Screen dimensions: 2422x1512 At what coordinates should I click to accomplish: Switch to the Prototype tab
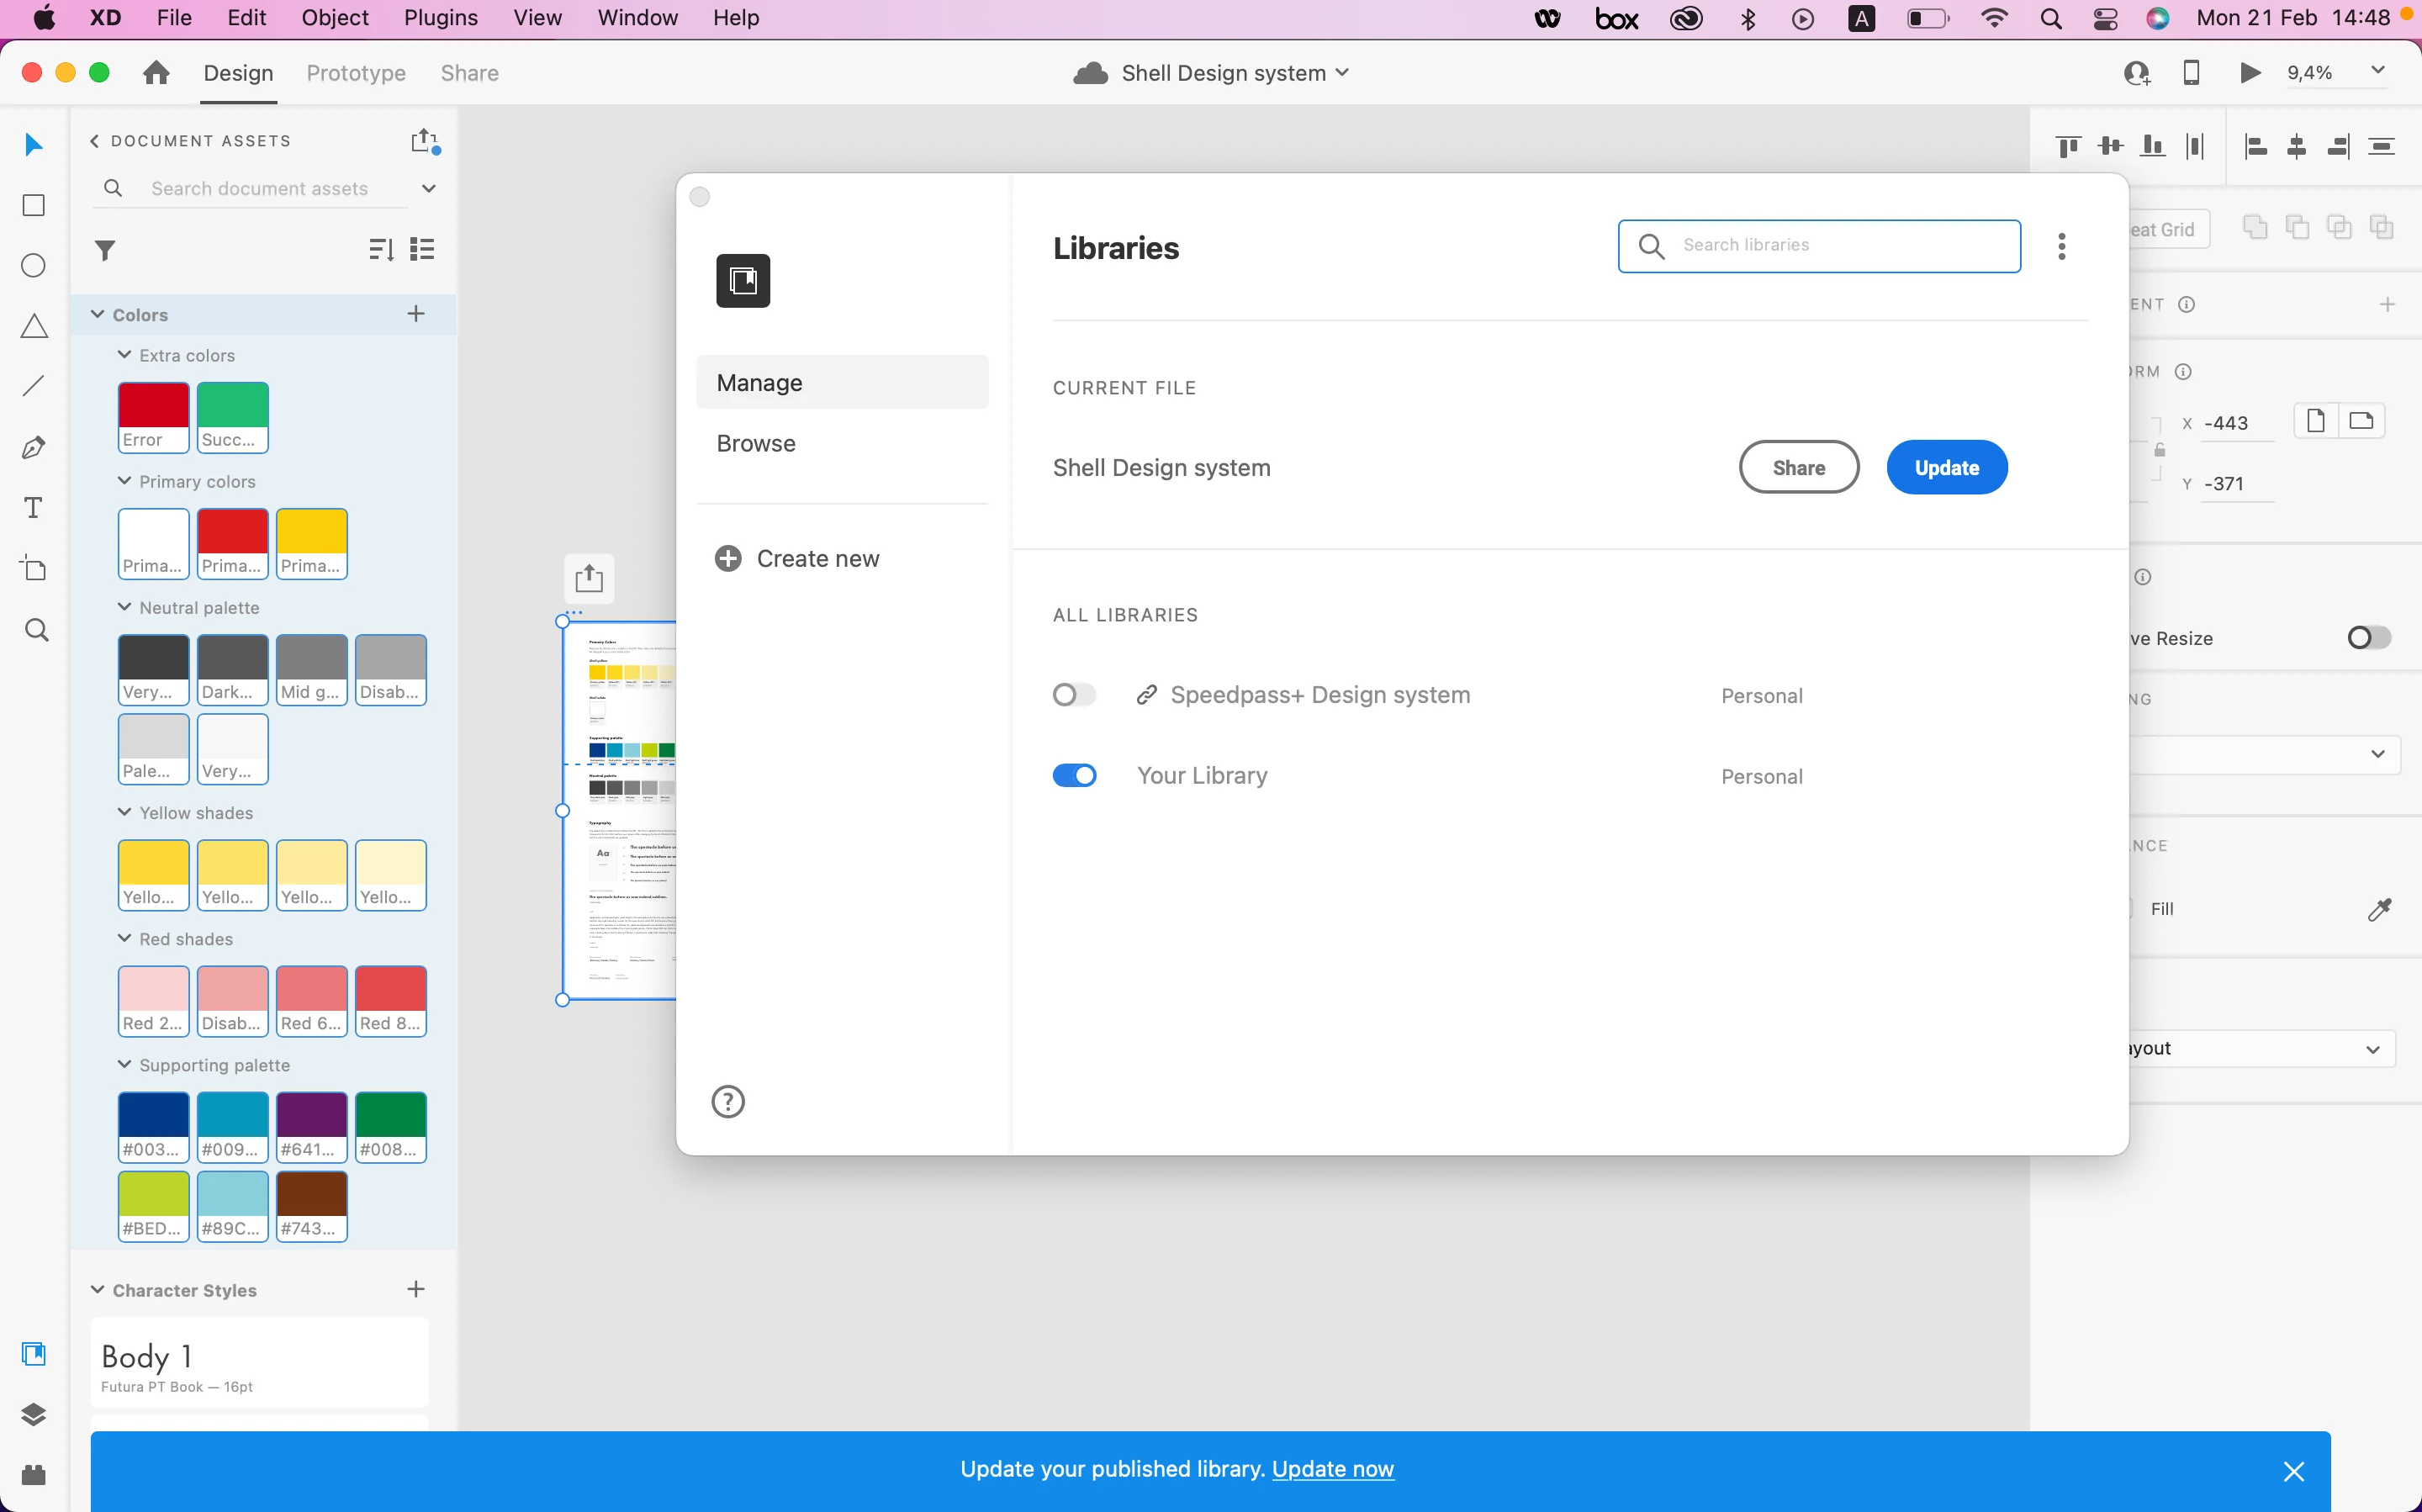point(356,73)
